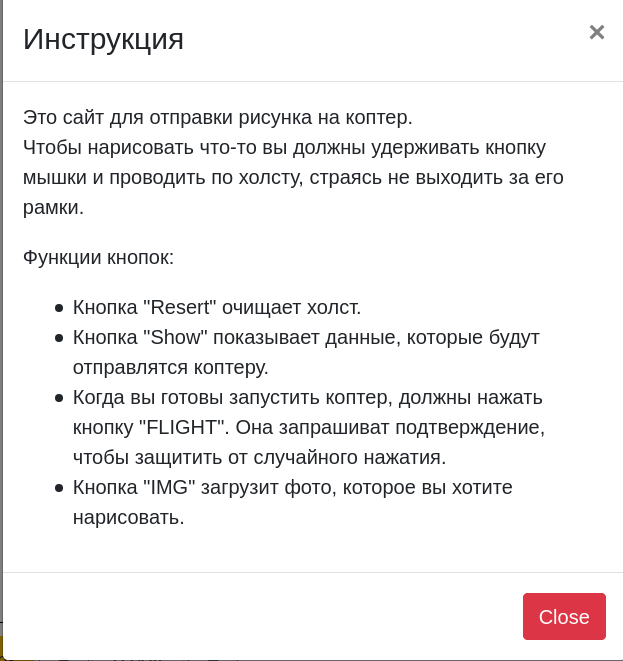Click the bullet dot before "Когда вы готовы"
623x661 pixels.
click(x=59, y=398)
